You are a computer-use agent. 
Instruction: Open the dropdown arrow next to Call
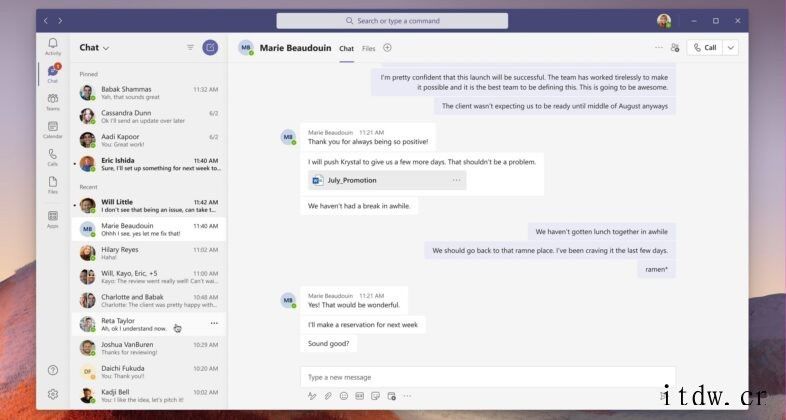[x=730, y=47]
